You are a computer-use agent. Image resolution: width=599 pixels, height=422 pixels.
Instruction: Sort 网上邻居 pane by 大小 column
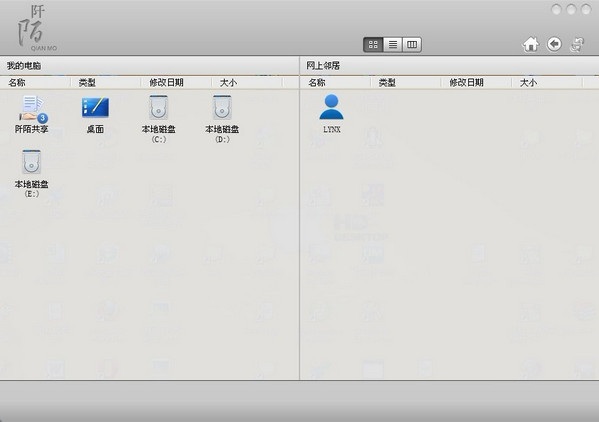(528, 82)
